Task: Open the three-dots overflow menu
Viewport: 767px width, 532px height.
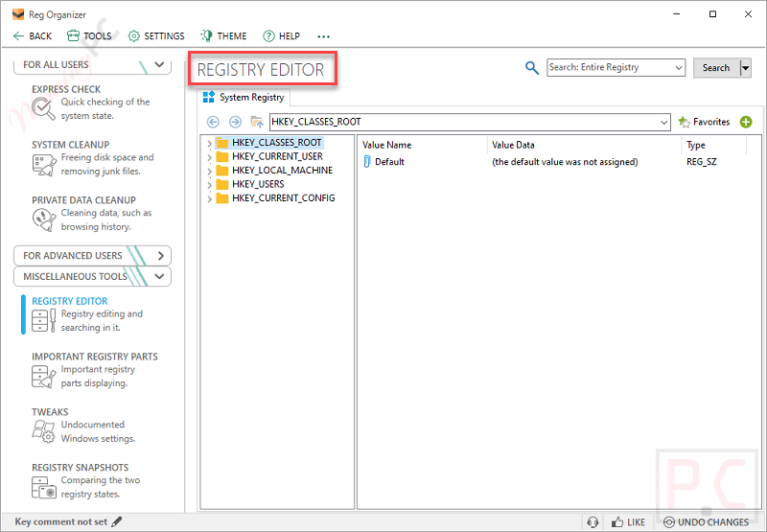Action: (x=323, y=37)
